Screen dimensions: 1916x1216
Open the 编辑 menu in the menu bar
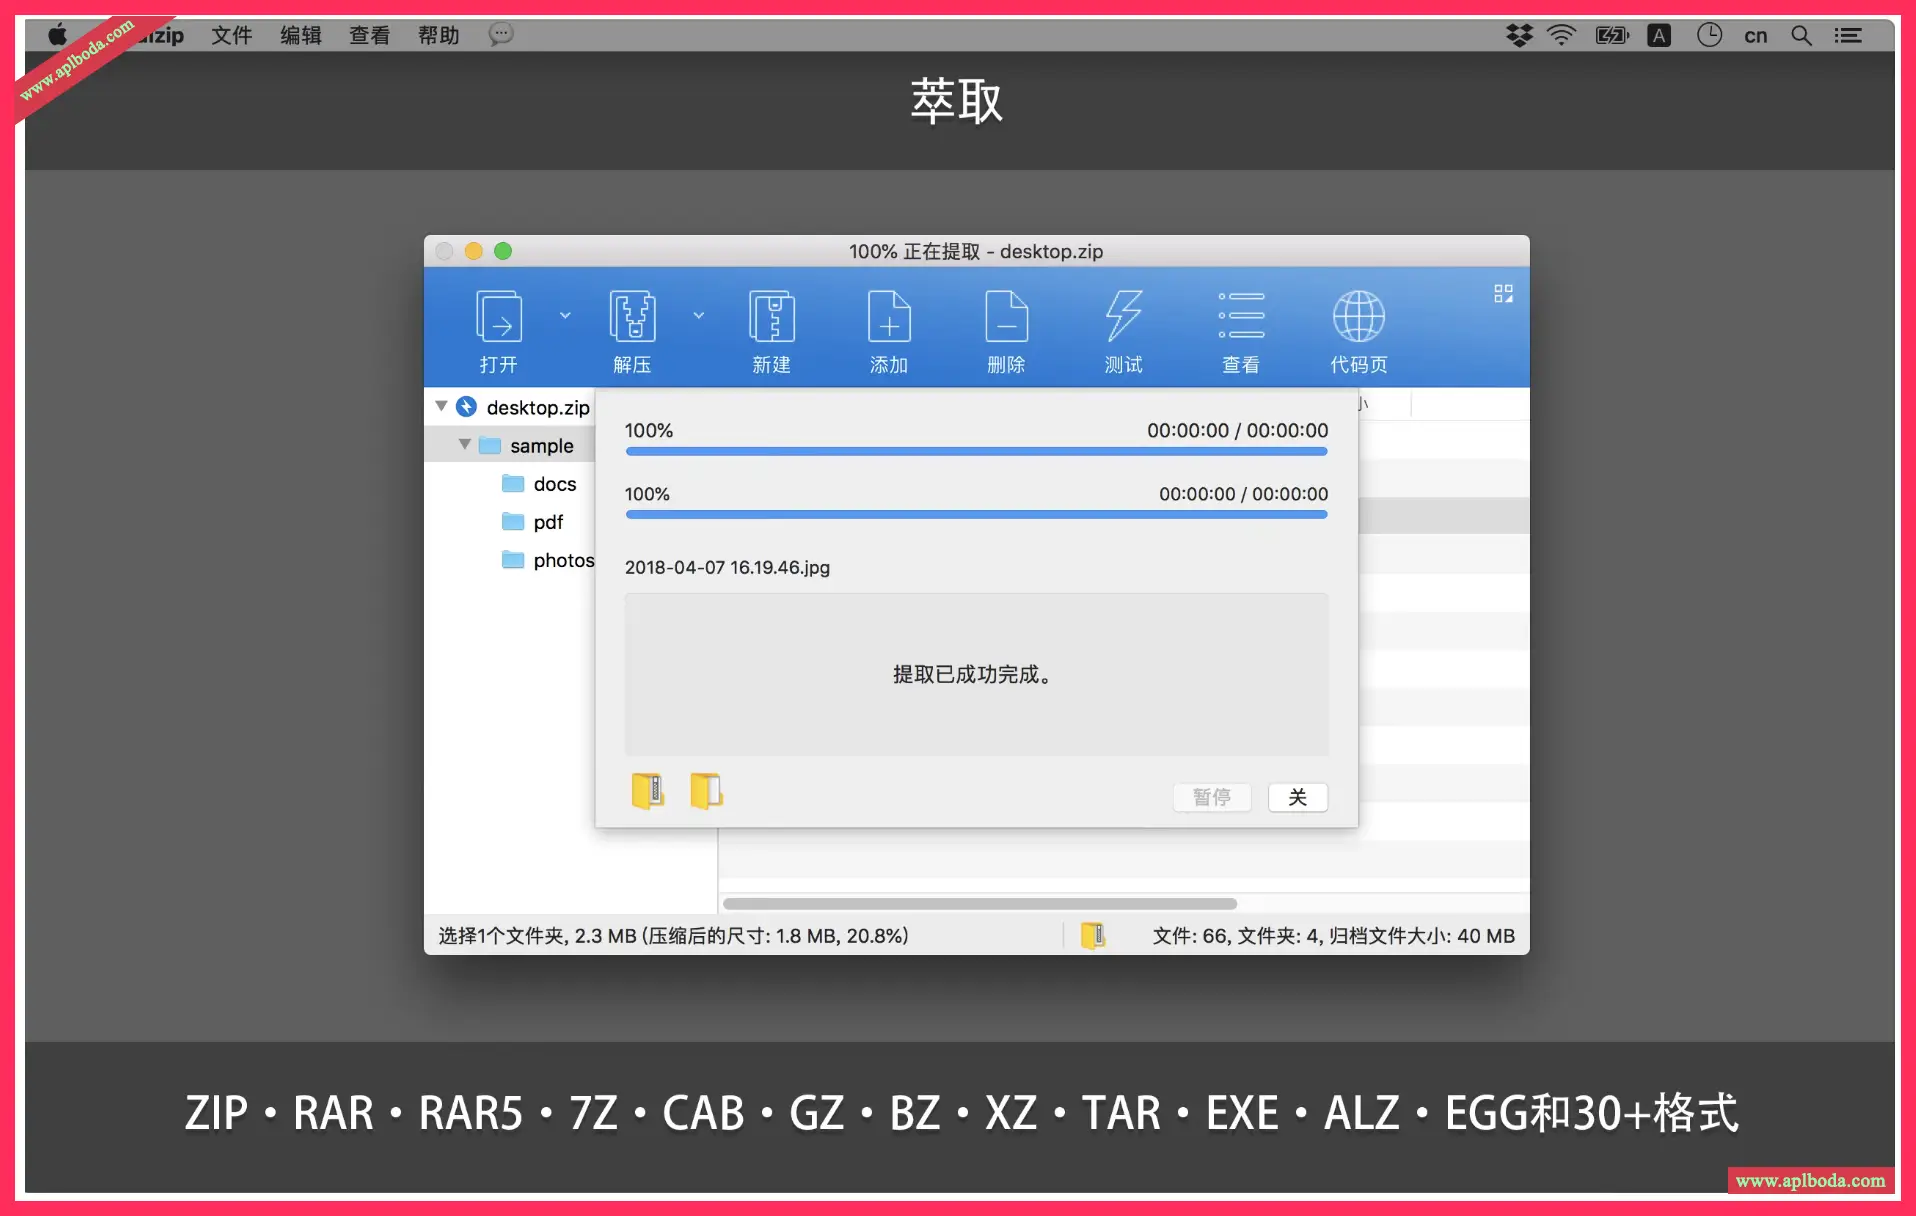(x=300, y=35)
